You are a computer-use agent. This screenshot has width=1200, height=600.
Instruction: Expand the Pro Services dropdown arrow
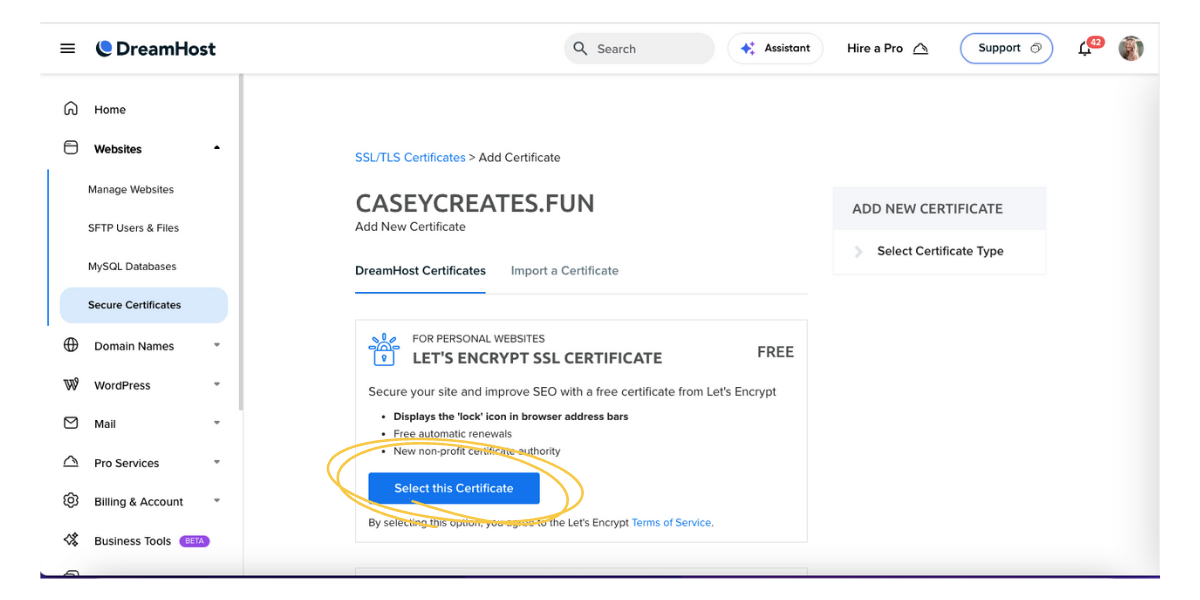point(217,462)
